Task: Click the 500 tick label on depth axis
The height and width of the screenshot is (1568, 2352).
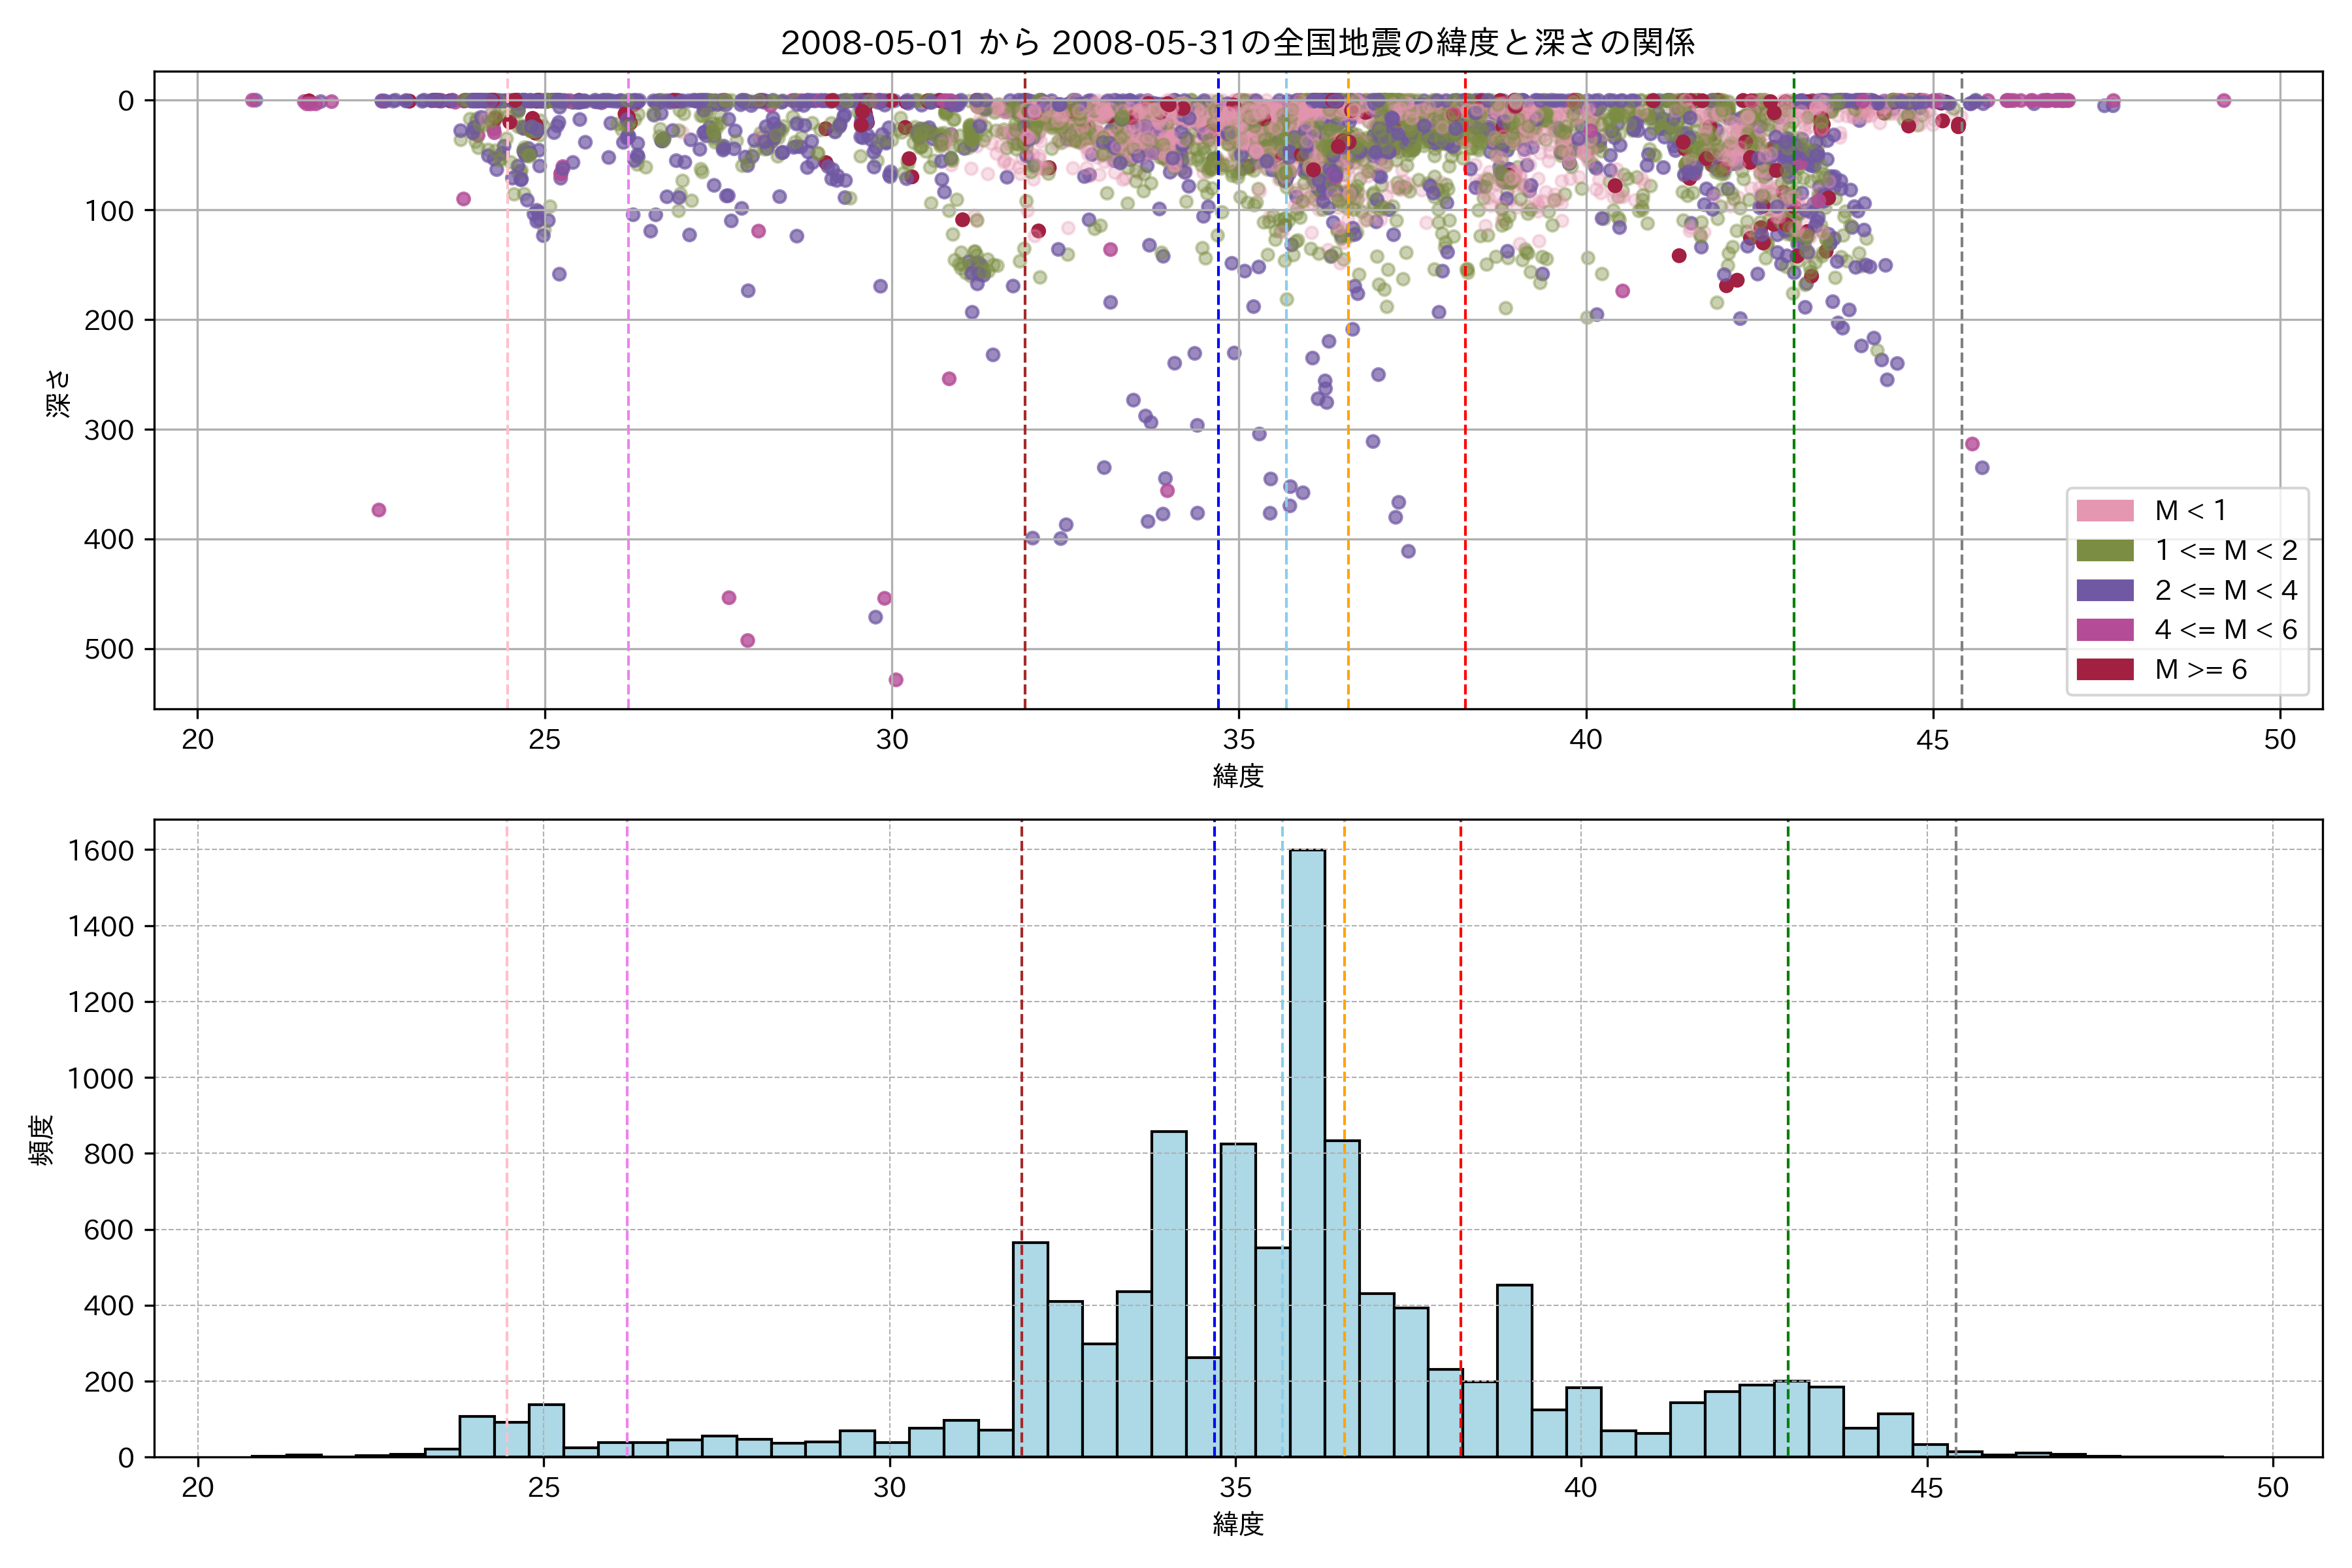Action: [x=109, y=650]
